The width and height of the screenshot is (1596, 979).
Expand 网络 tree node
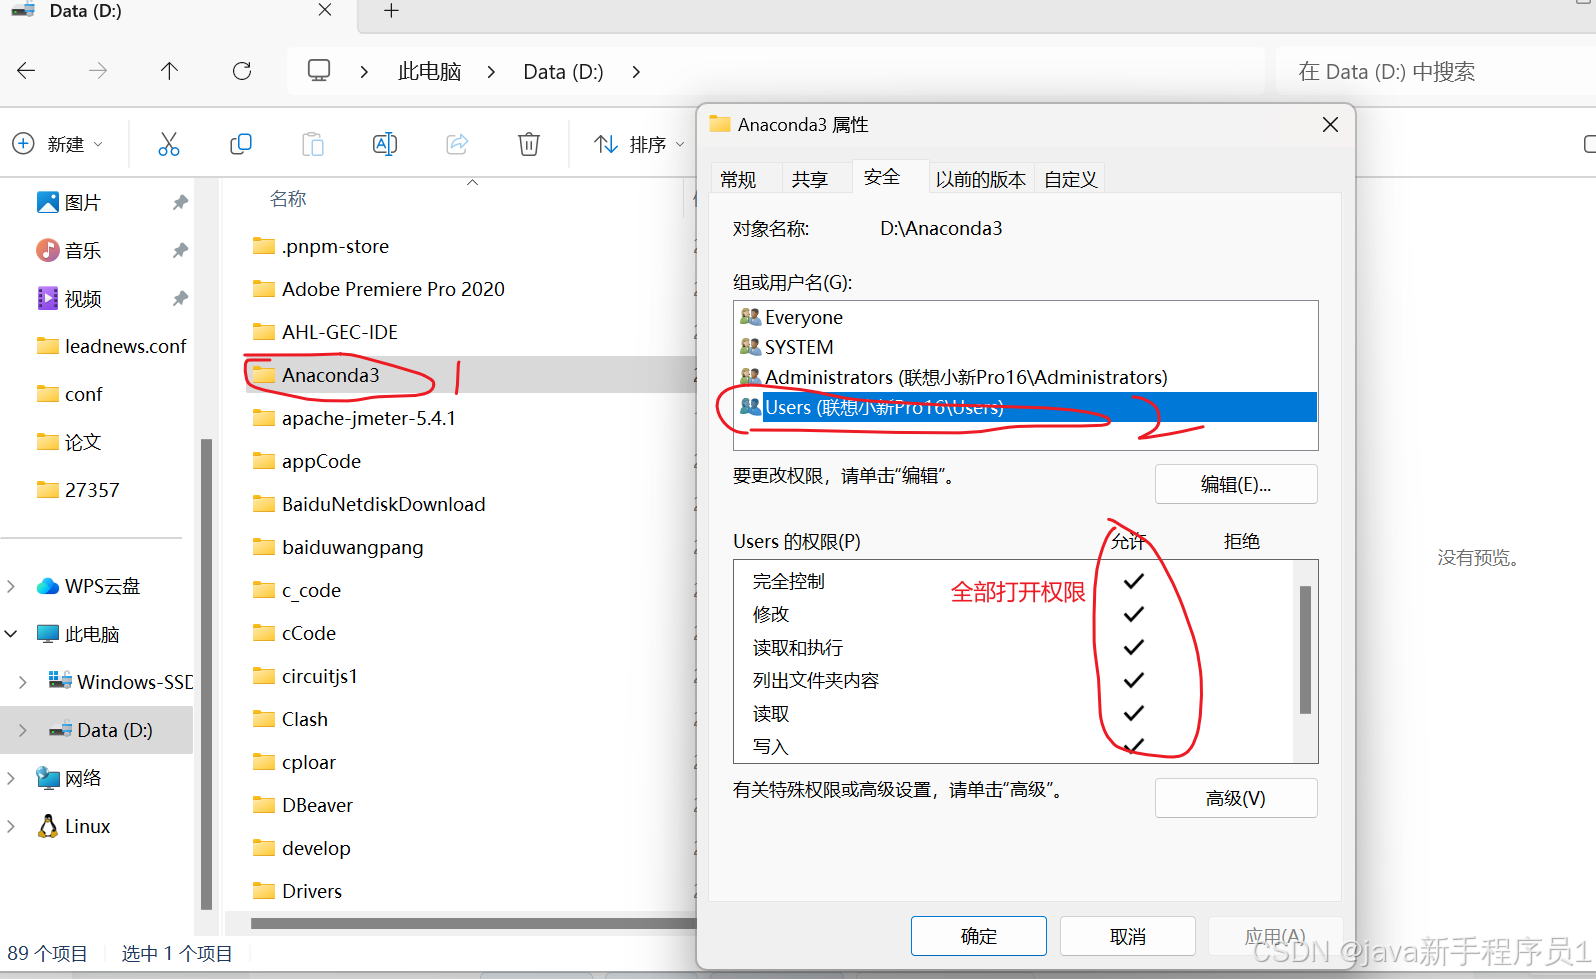click(11, 779)
